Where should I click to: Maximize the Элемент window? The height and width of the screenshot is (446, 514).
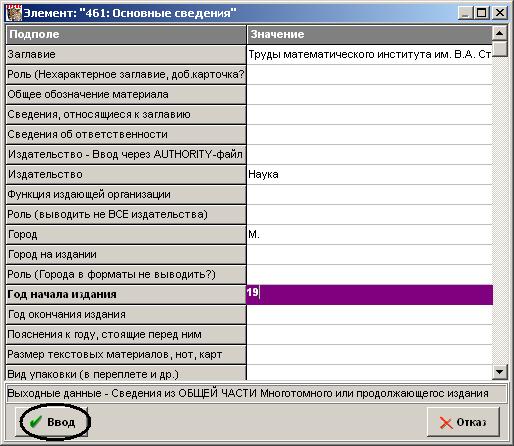coord(482,13)
